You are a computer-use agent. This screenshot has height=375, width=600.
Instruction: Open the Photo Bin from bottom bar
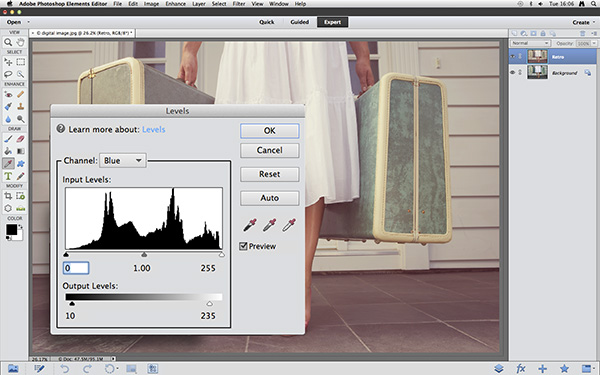coord(13,368)
